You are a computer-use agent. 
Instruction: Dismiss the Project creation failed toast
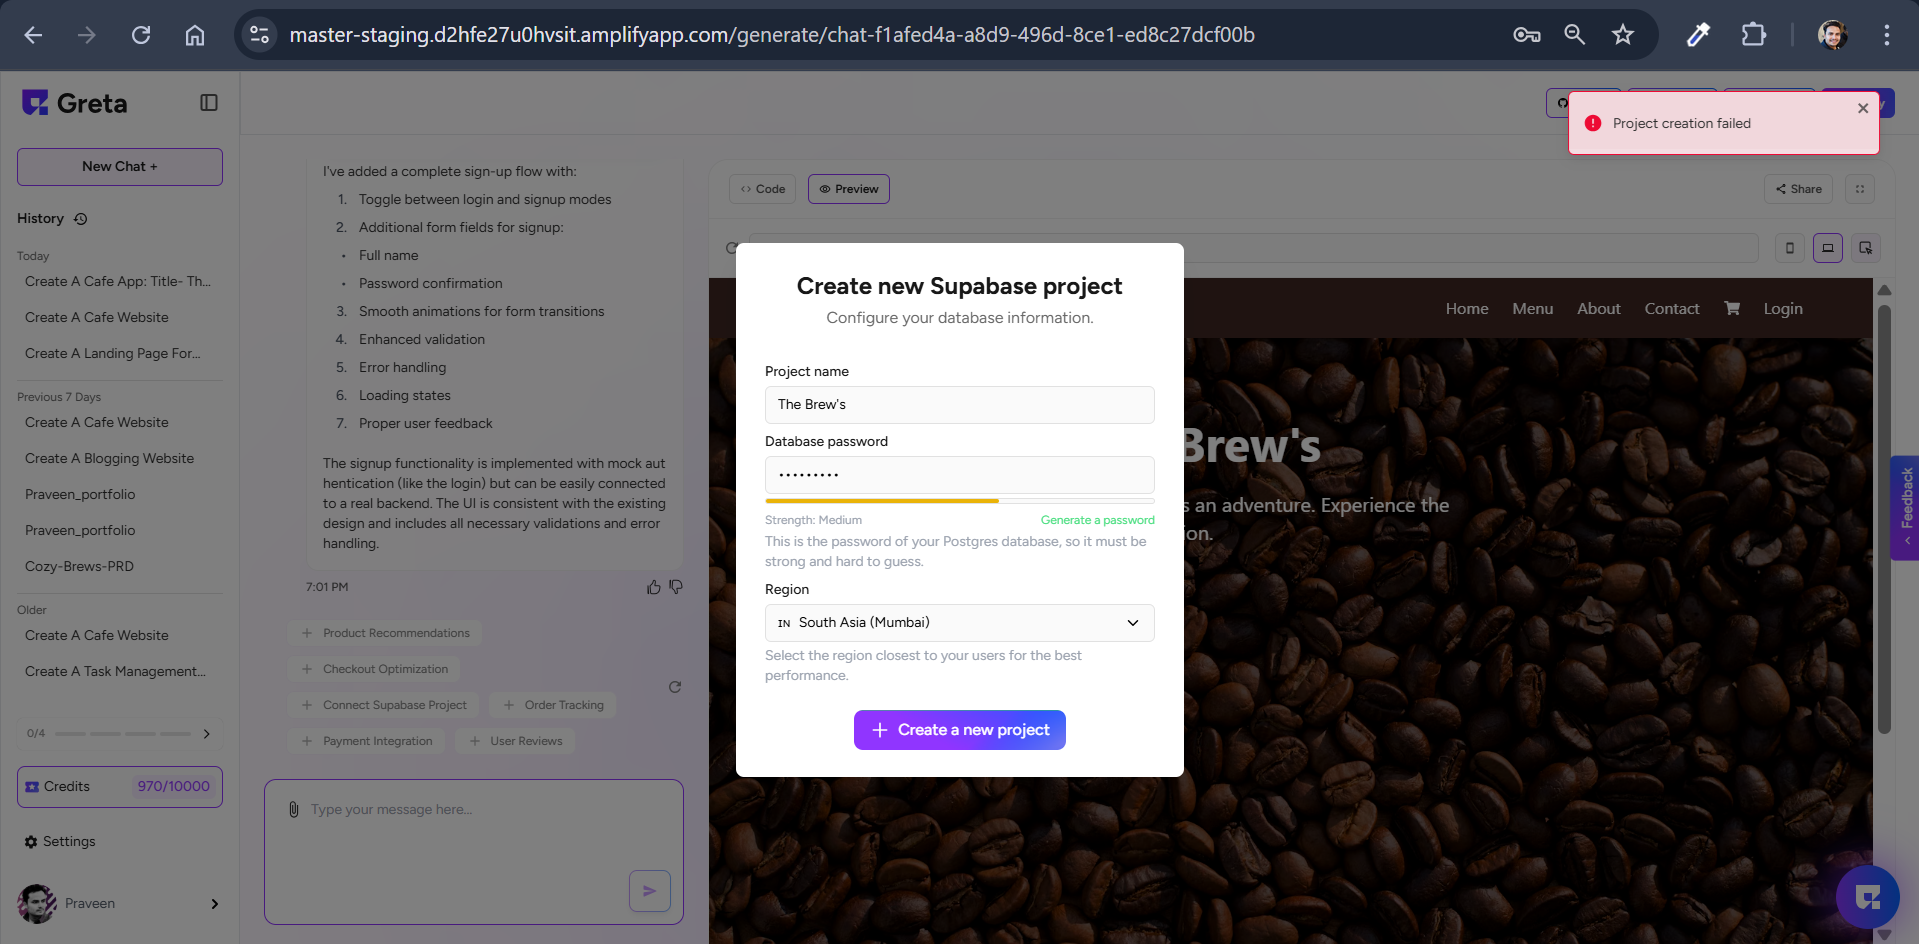click(x=1863, y=108)
